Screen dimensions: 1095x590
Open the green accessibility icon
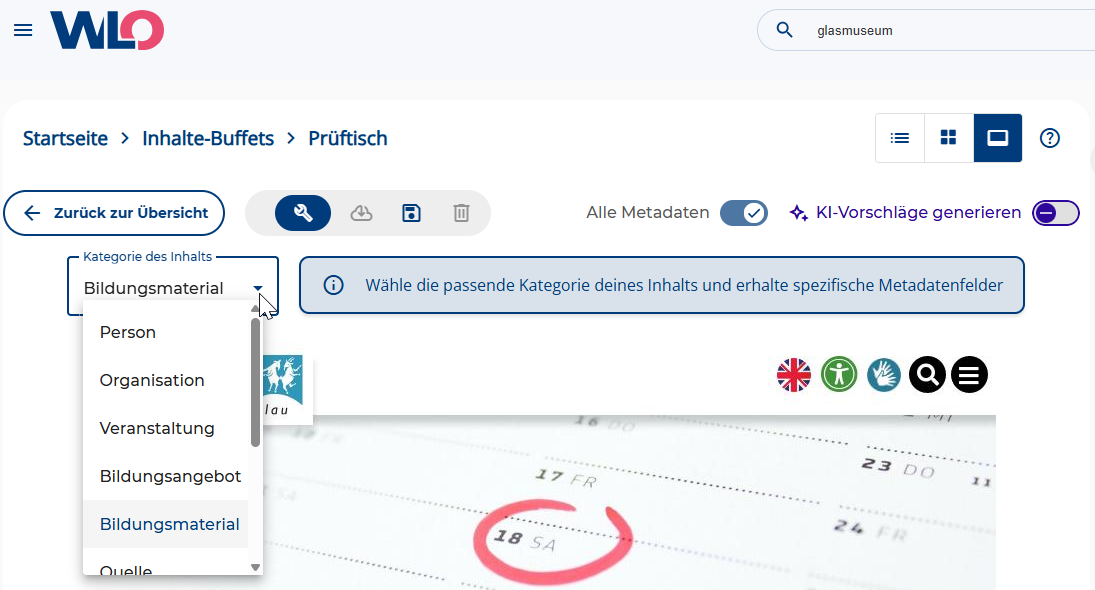coord(839,375)
